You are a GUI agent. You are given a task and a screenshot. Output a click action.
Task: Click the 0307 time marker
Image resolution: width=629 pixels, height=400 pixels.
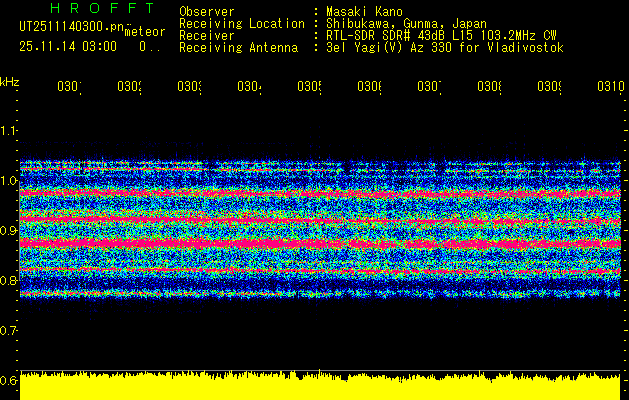(x=429, y=86)
